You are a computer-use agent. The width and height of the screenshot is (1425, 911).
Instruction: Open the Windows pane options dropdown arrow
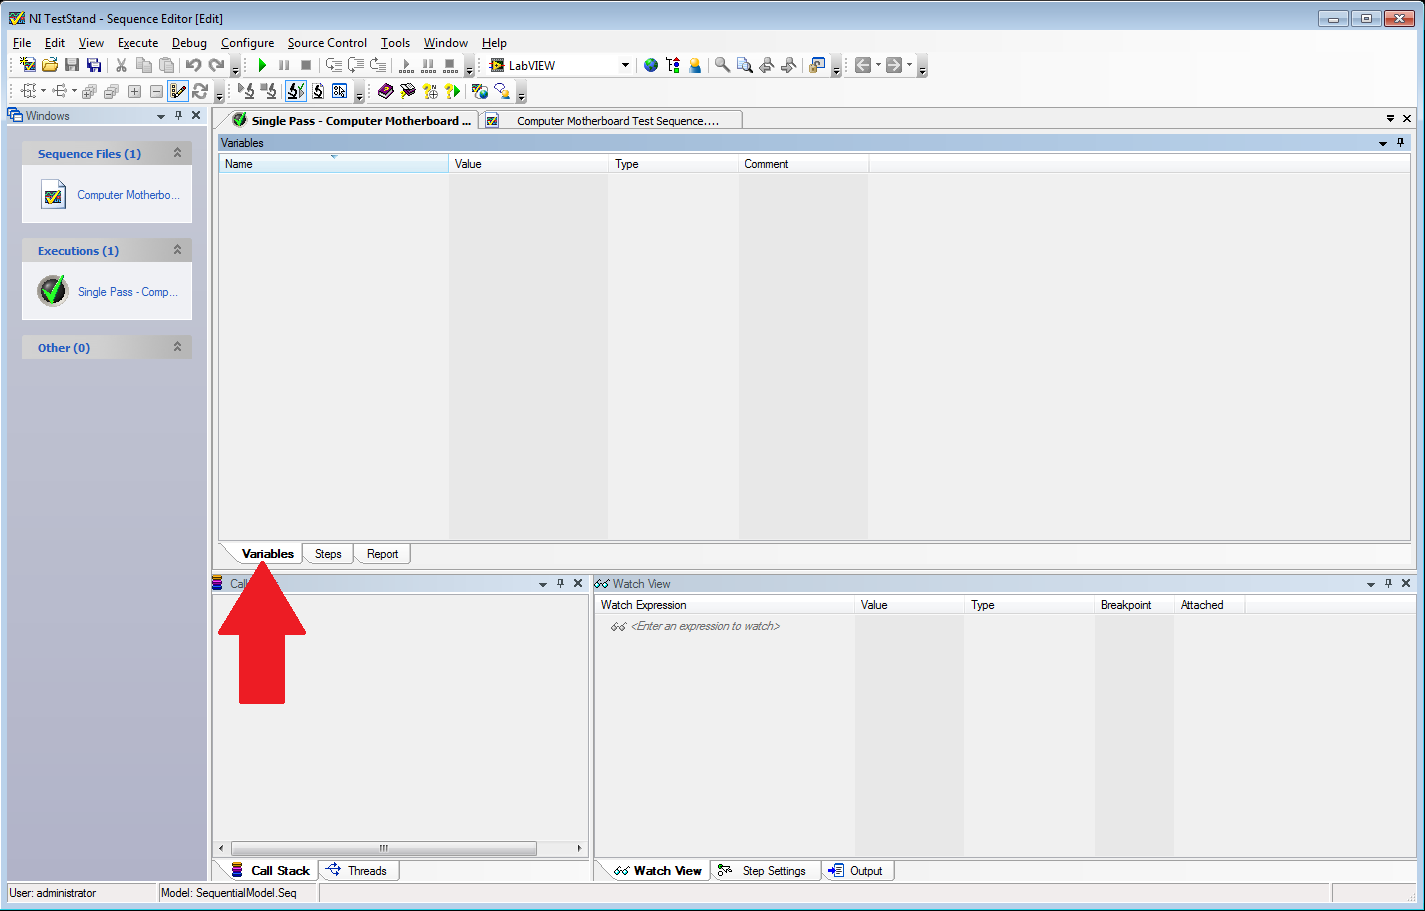[x=160, y=116]
